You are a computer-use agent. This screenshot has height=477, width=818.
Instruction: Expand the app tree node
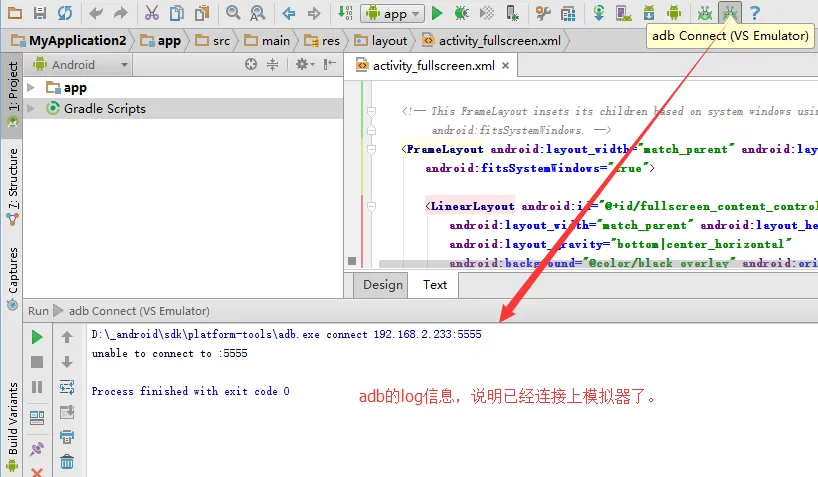[x=31, y=87]
